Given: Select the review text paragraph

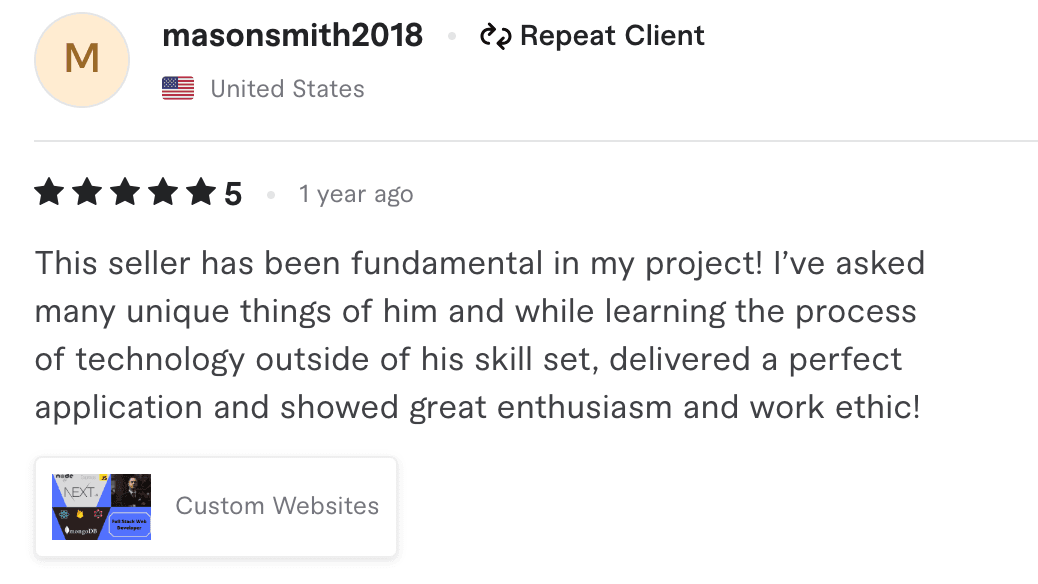Looking at the screenshot, I should (x=480, y=335).
